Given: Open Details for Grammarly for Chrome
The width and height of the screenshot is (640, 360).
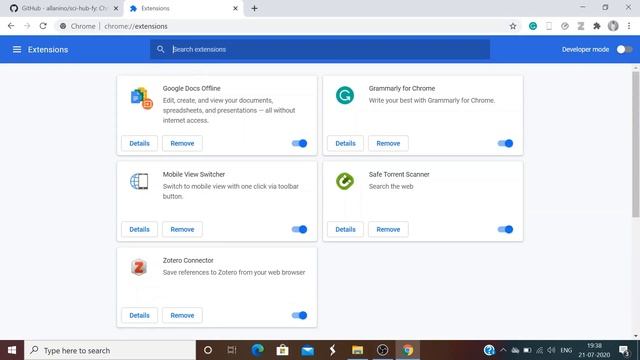Looking at the screenshot, I should (345, 143).
